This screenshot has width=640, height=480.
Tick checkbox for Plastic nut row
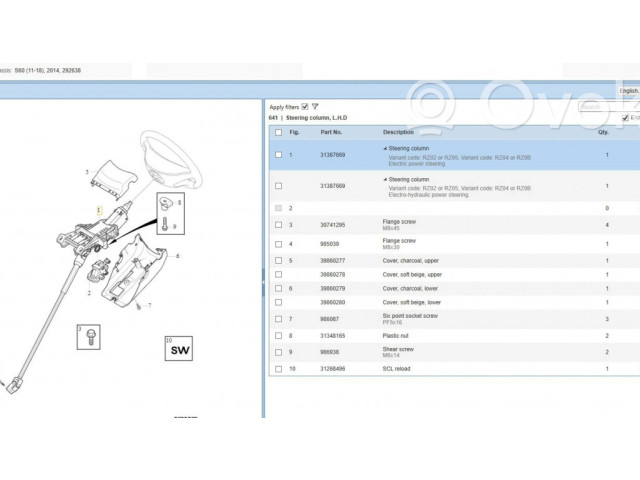pos(278,336)
